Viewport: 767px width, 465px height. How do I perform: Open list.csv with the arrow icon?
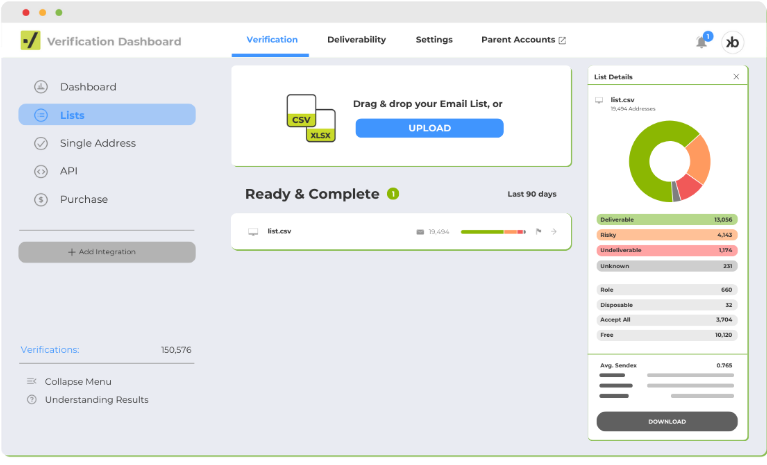[x=554, y=232]
